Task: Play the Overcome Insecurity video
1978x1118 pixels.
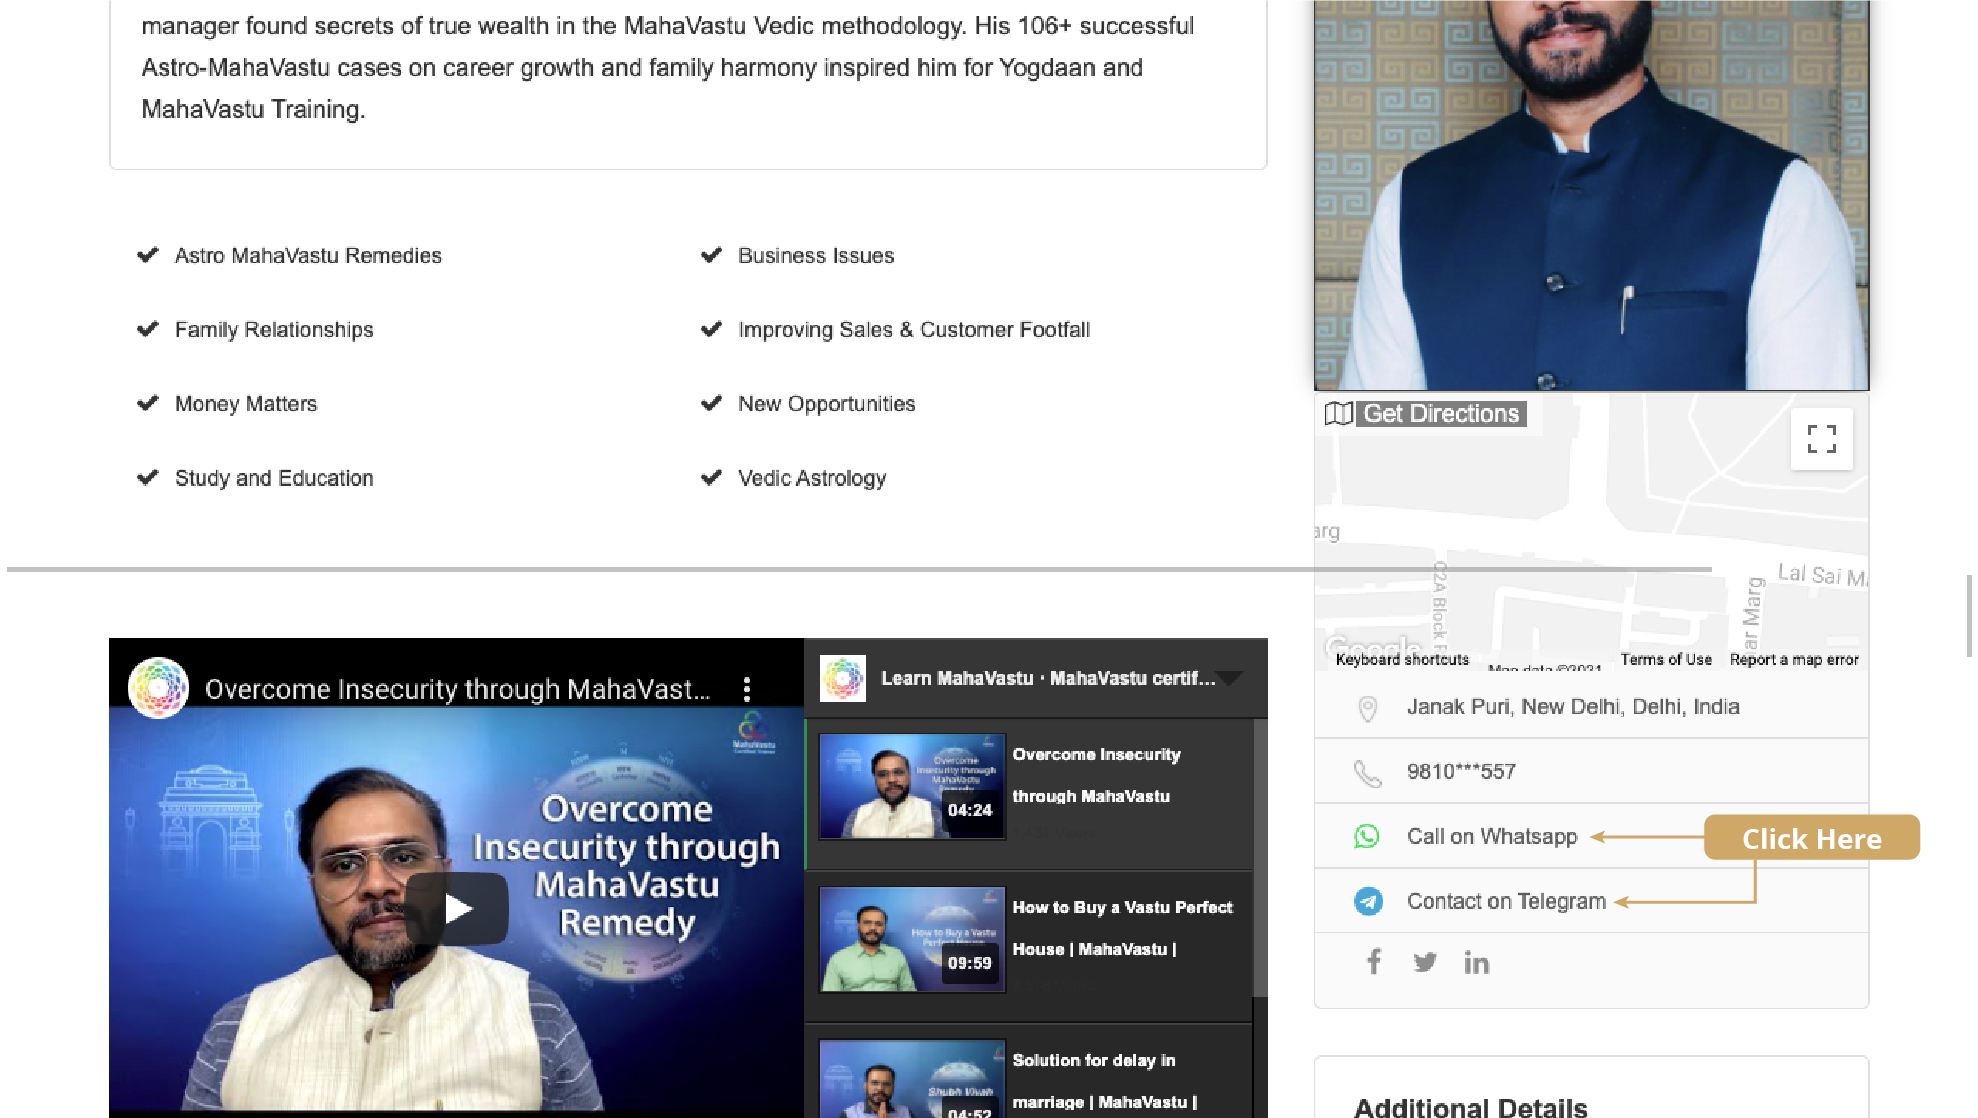Action: [457, 909]
